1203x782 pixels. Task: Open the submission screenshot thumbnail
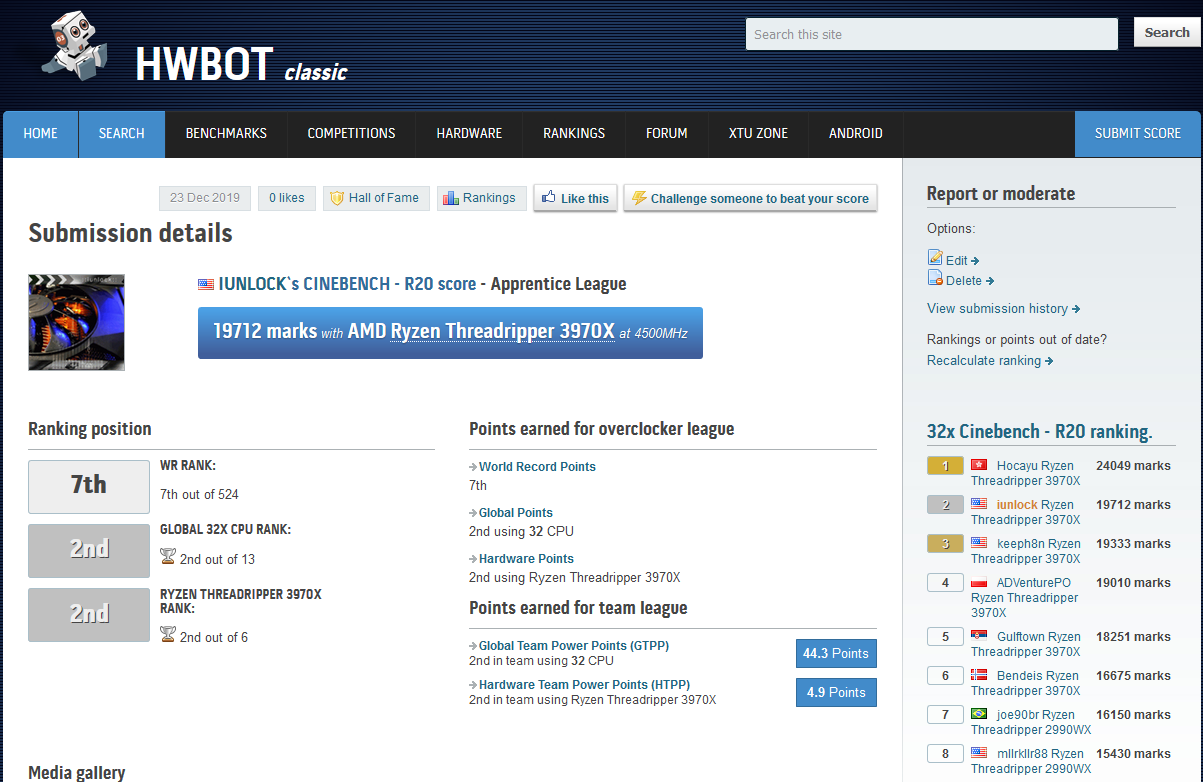pyautogui.click(x=77, y=322)
